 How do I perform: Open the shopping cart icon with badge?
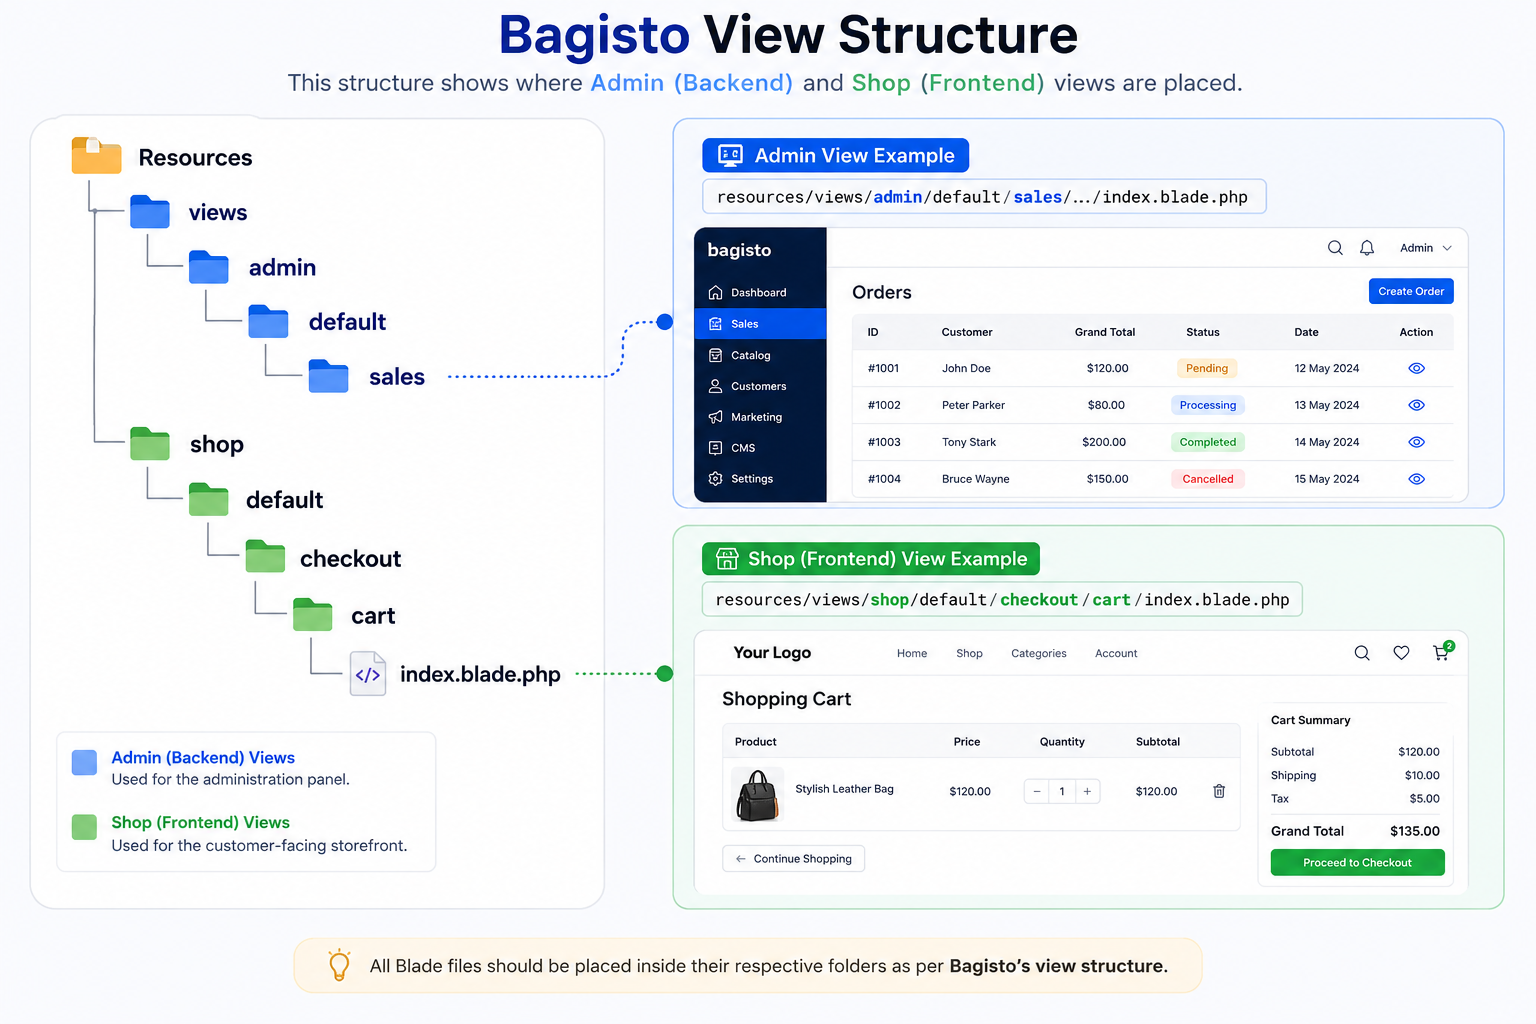[1442, 652]
